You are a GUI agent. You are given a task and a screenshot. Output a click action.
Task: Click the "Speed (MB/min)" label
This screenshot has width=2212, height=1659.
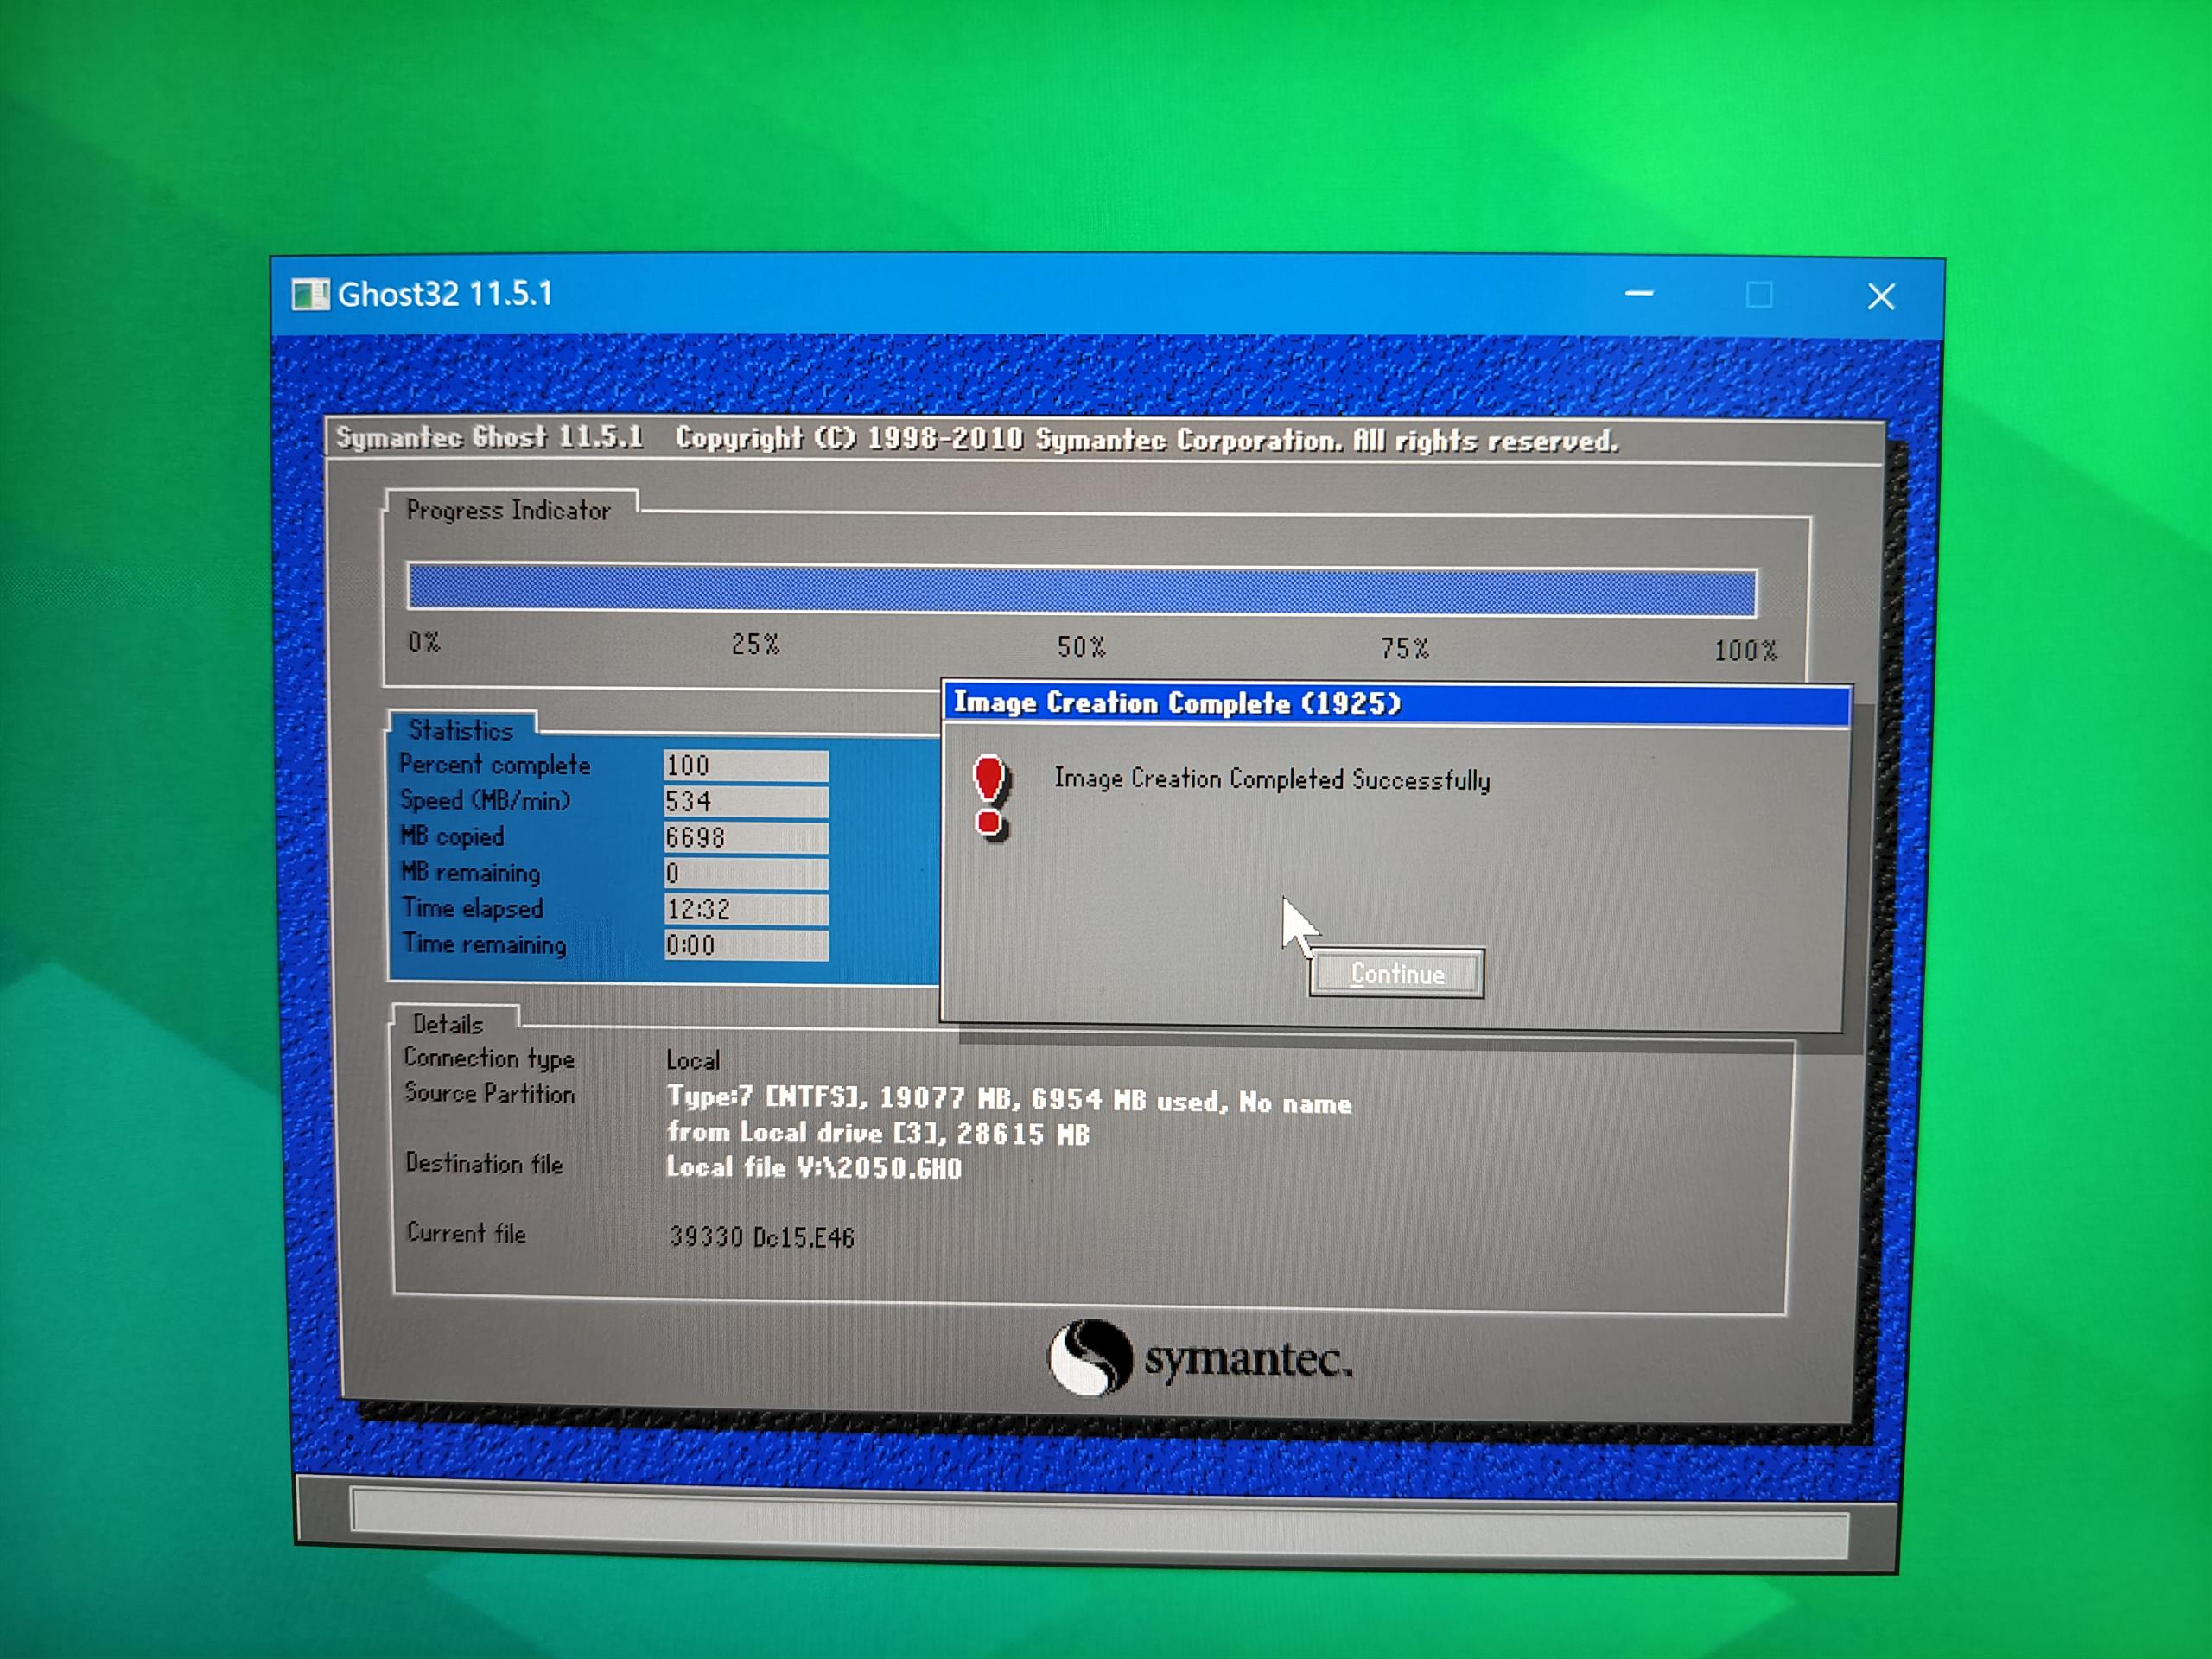point(485,801)
